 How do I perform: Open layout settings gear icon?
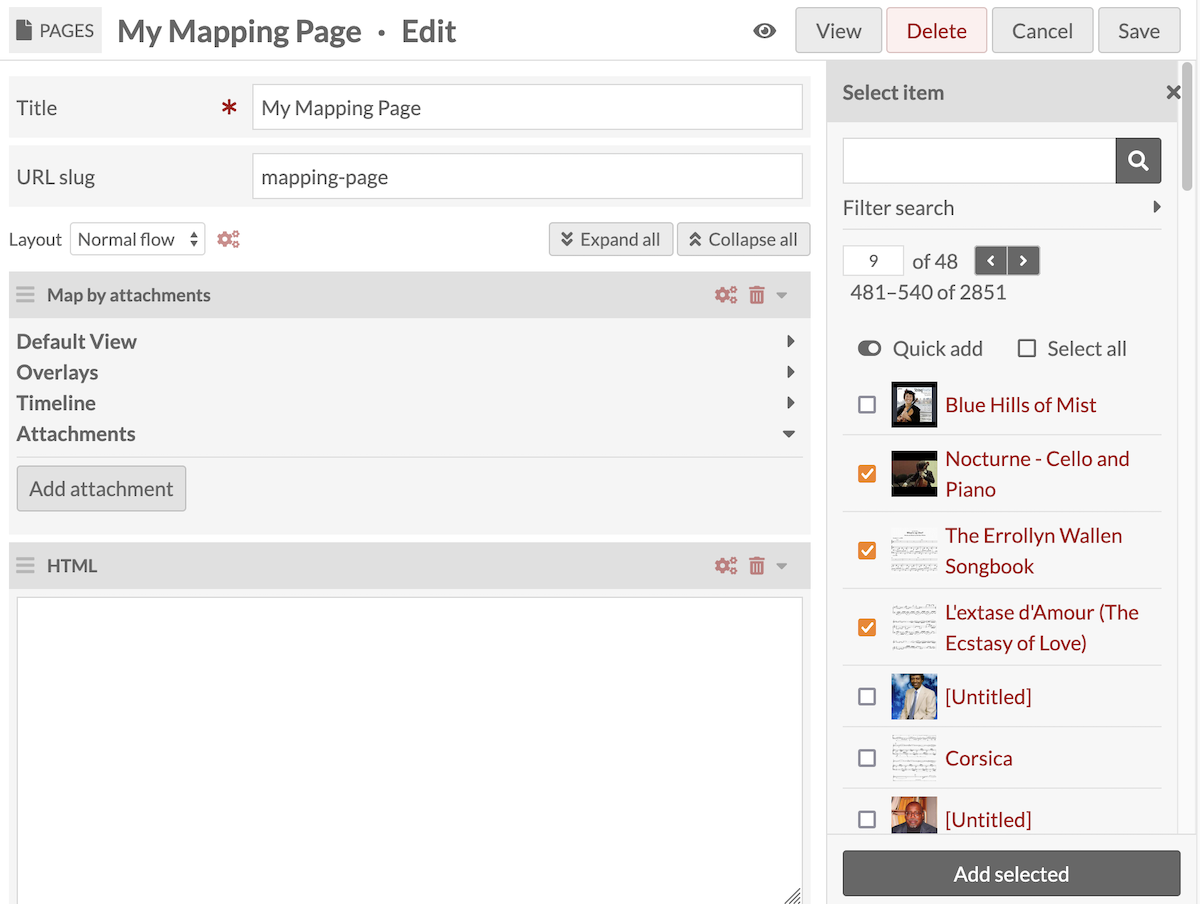[228, 239]
